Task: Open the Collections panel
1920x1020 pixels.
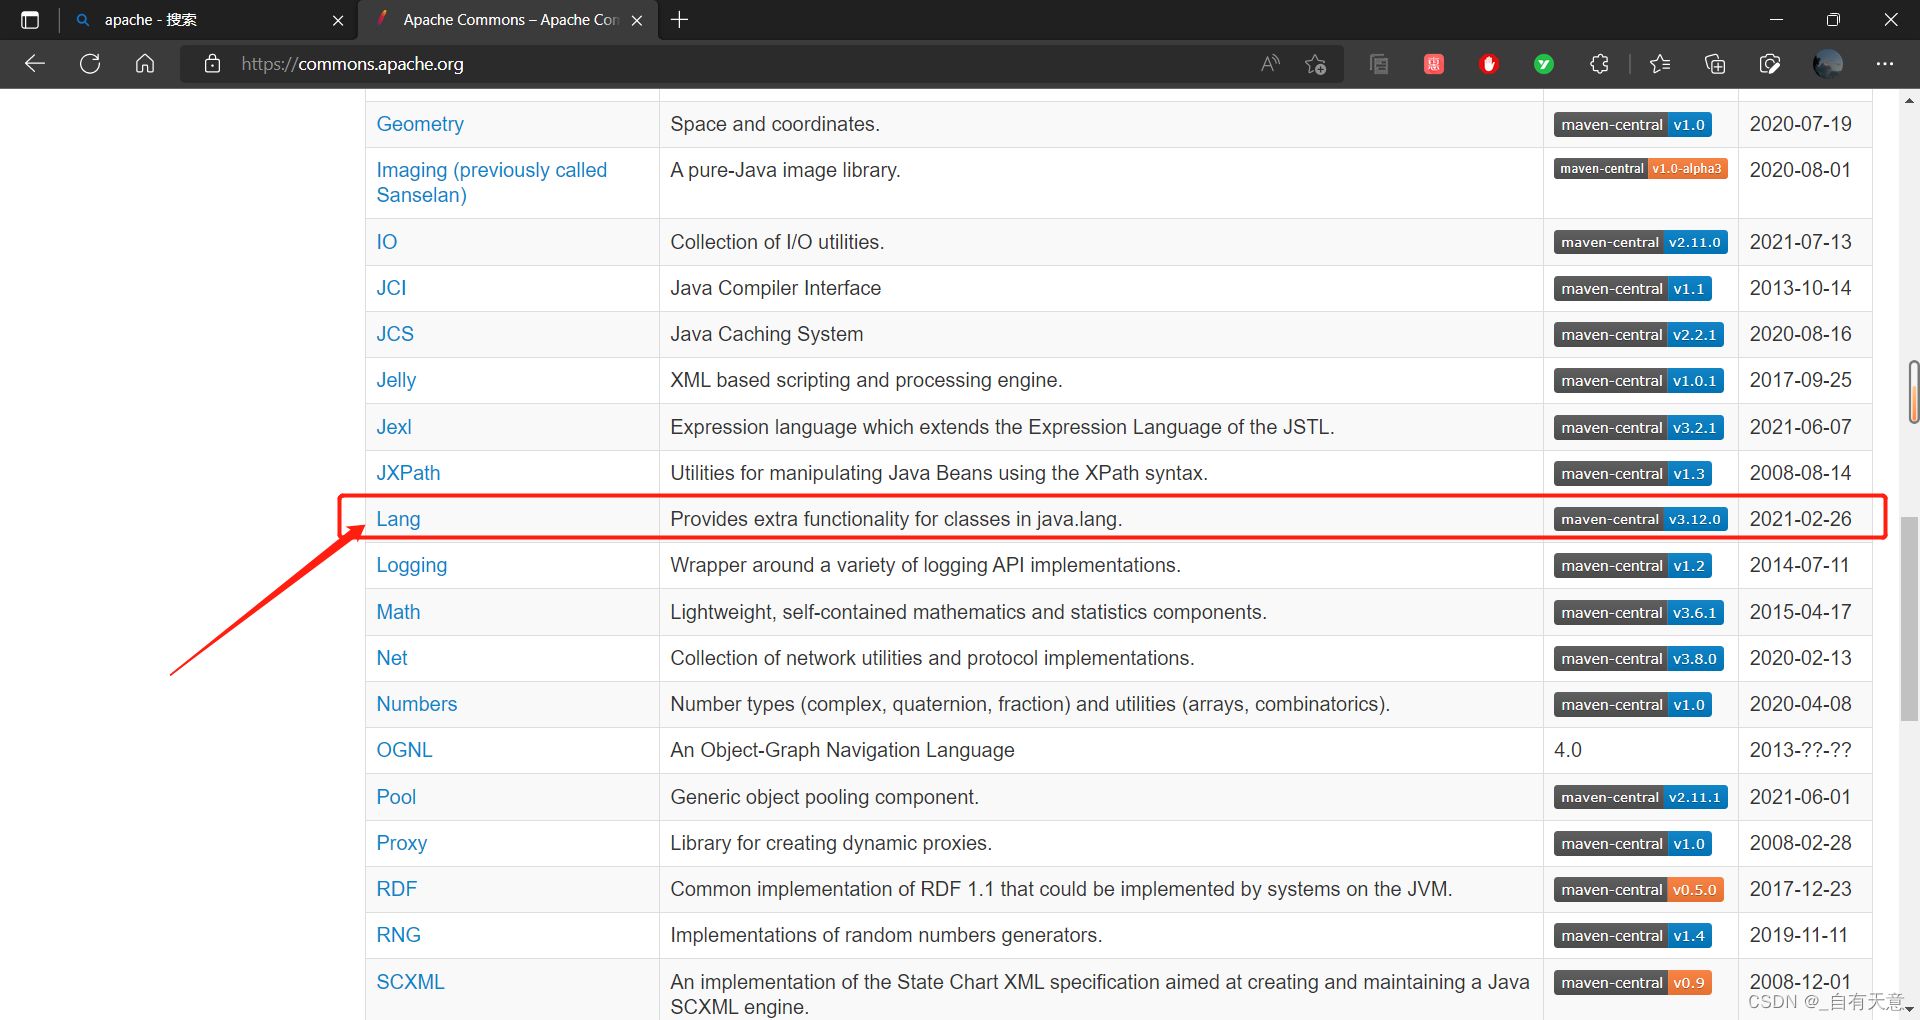Action: 1715,64
